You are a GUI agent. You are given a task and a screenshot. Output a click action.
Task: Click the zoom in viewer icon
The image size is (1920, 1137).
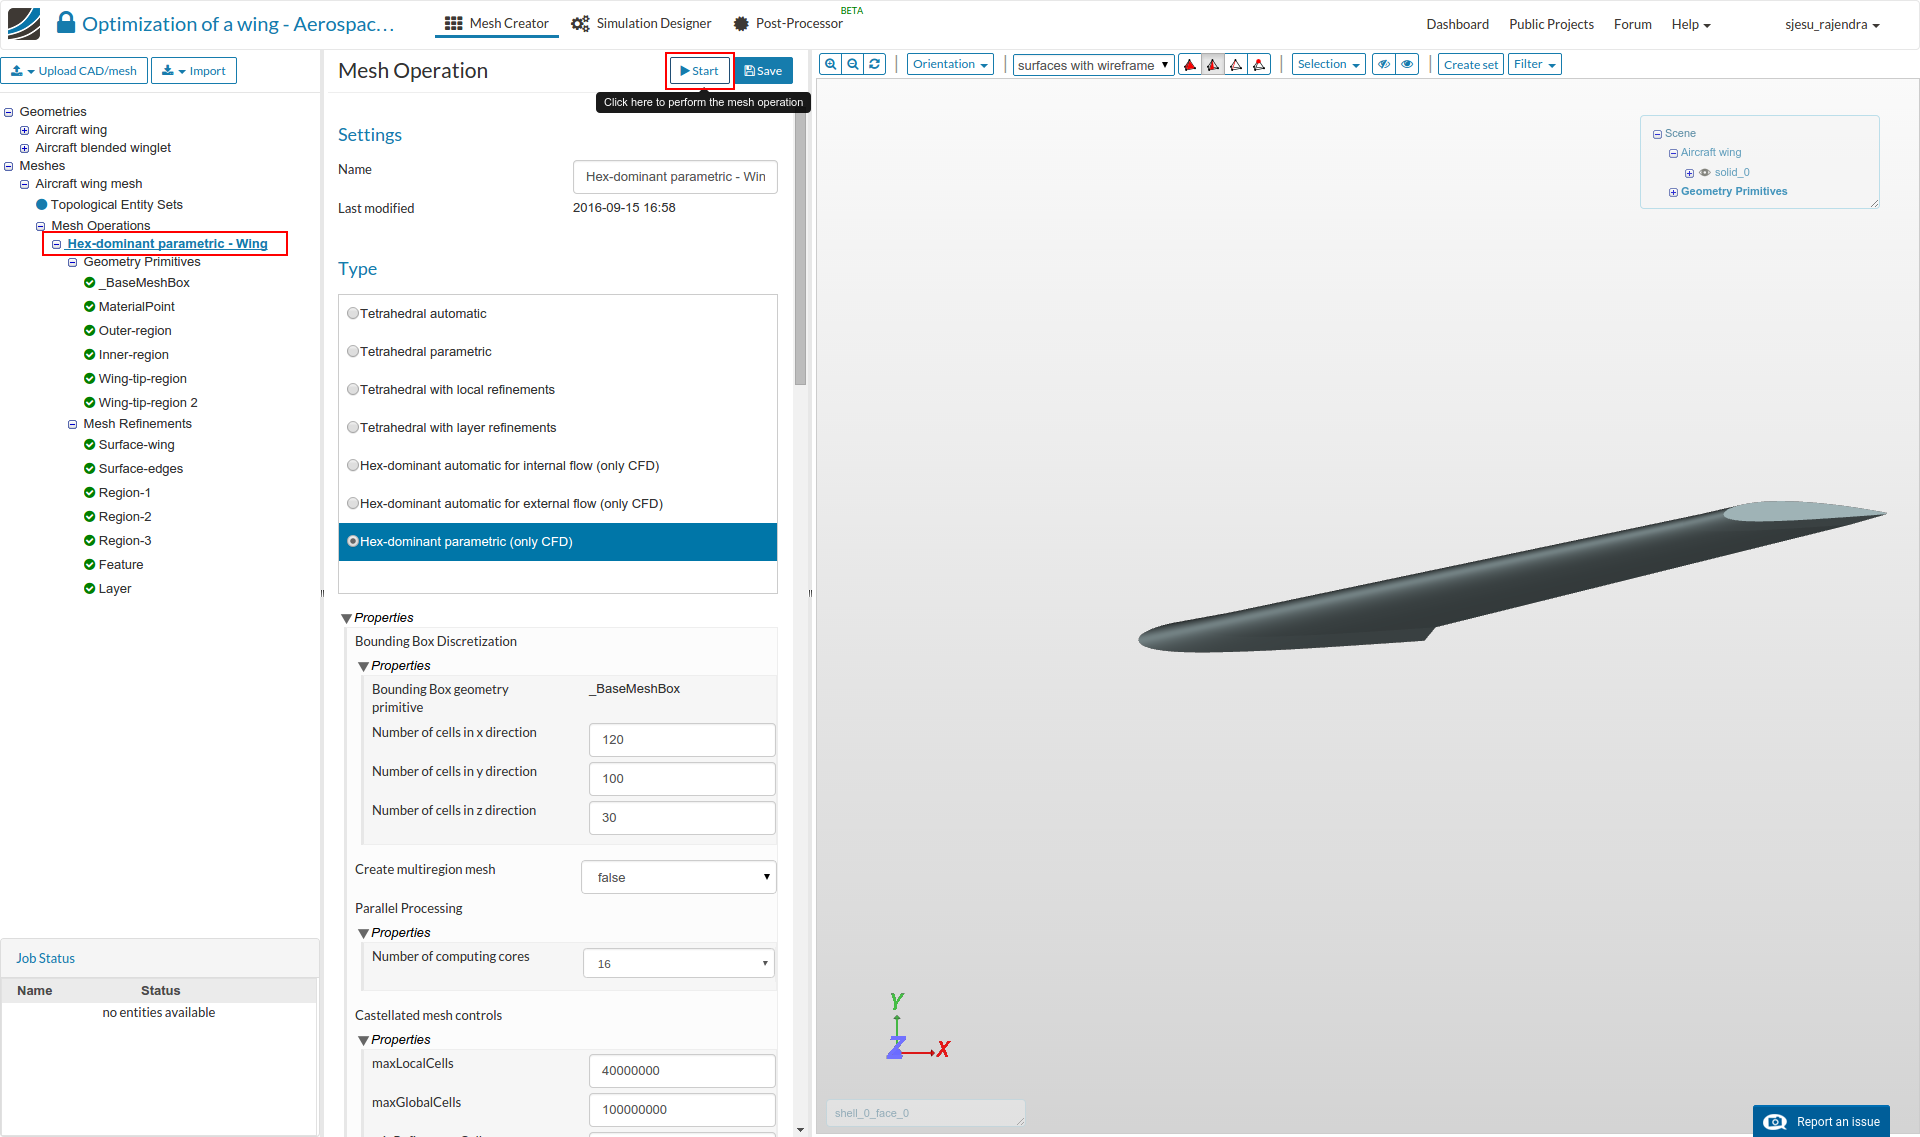click(x=830, y=64)
